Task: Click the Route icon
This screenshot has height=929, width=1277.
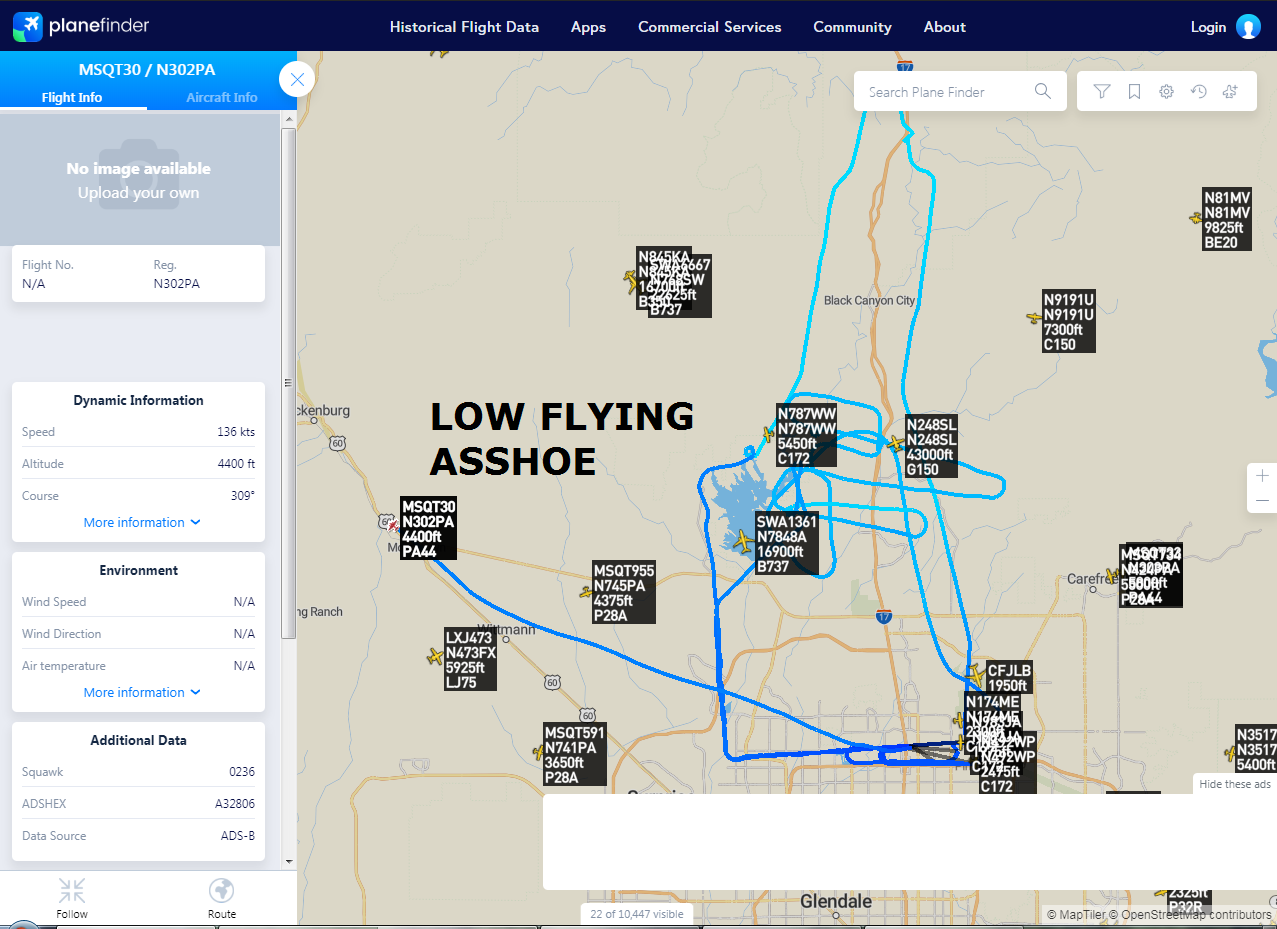Action: tap(222, 890)
